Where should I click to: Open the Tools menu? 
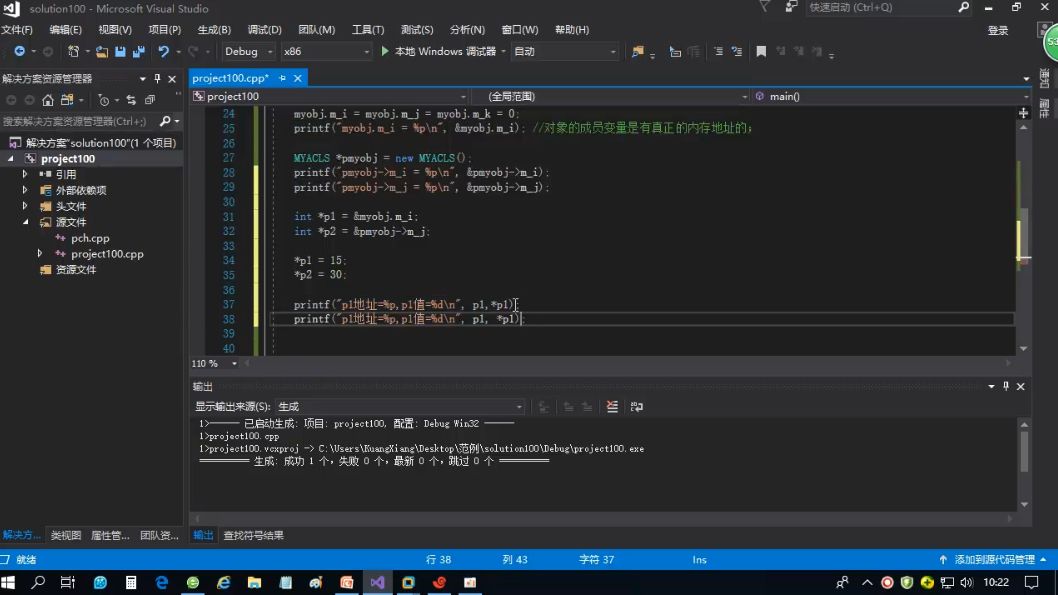pos(368,30)
